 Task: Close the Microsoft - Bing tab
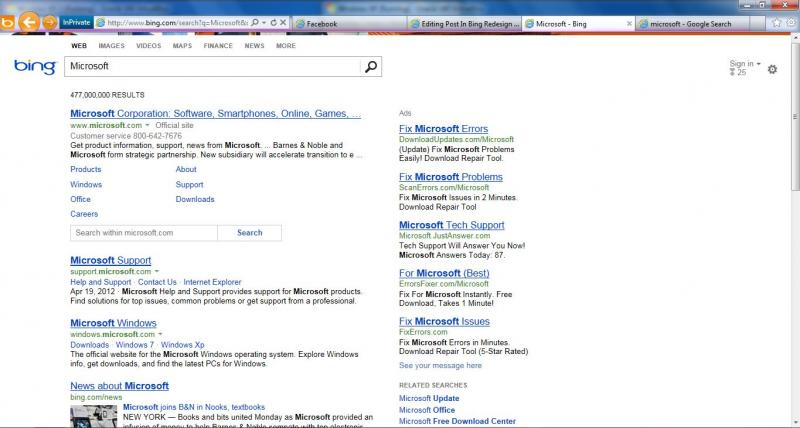[x=629, y=23]
